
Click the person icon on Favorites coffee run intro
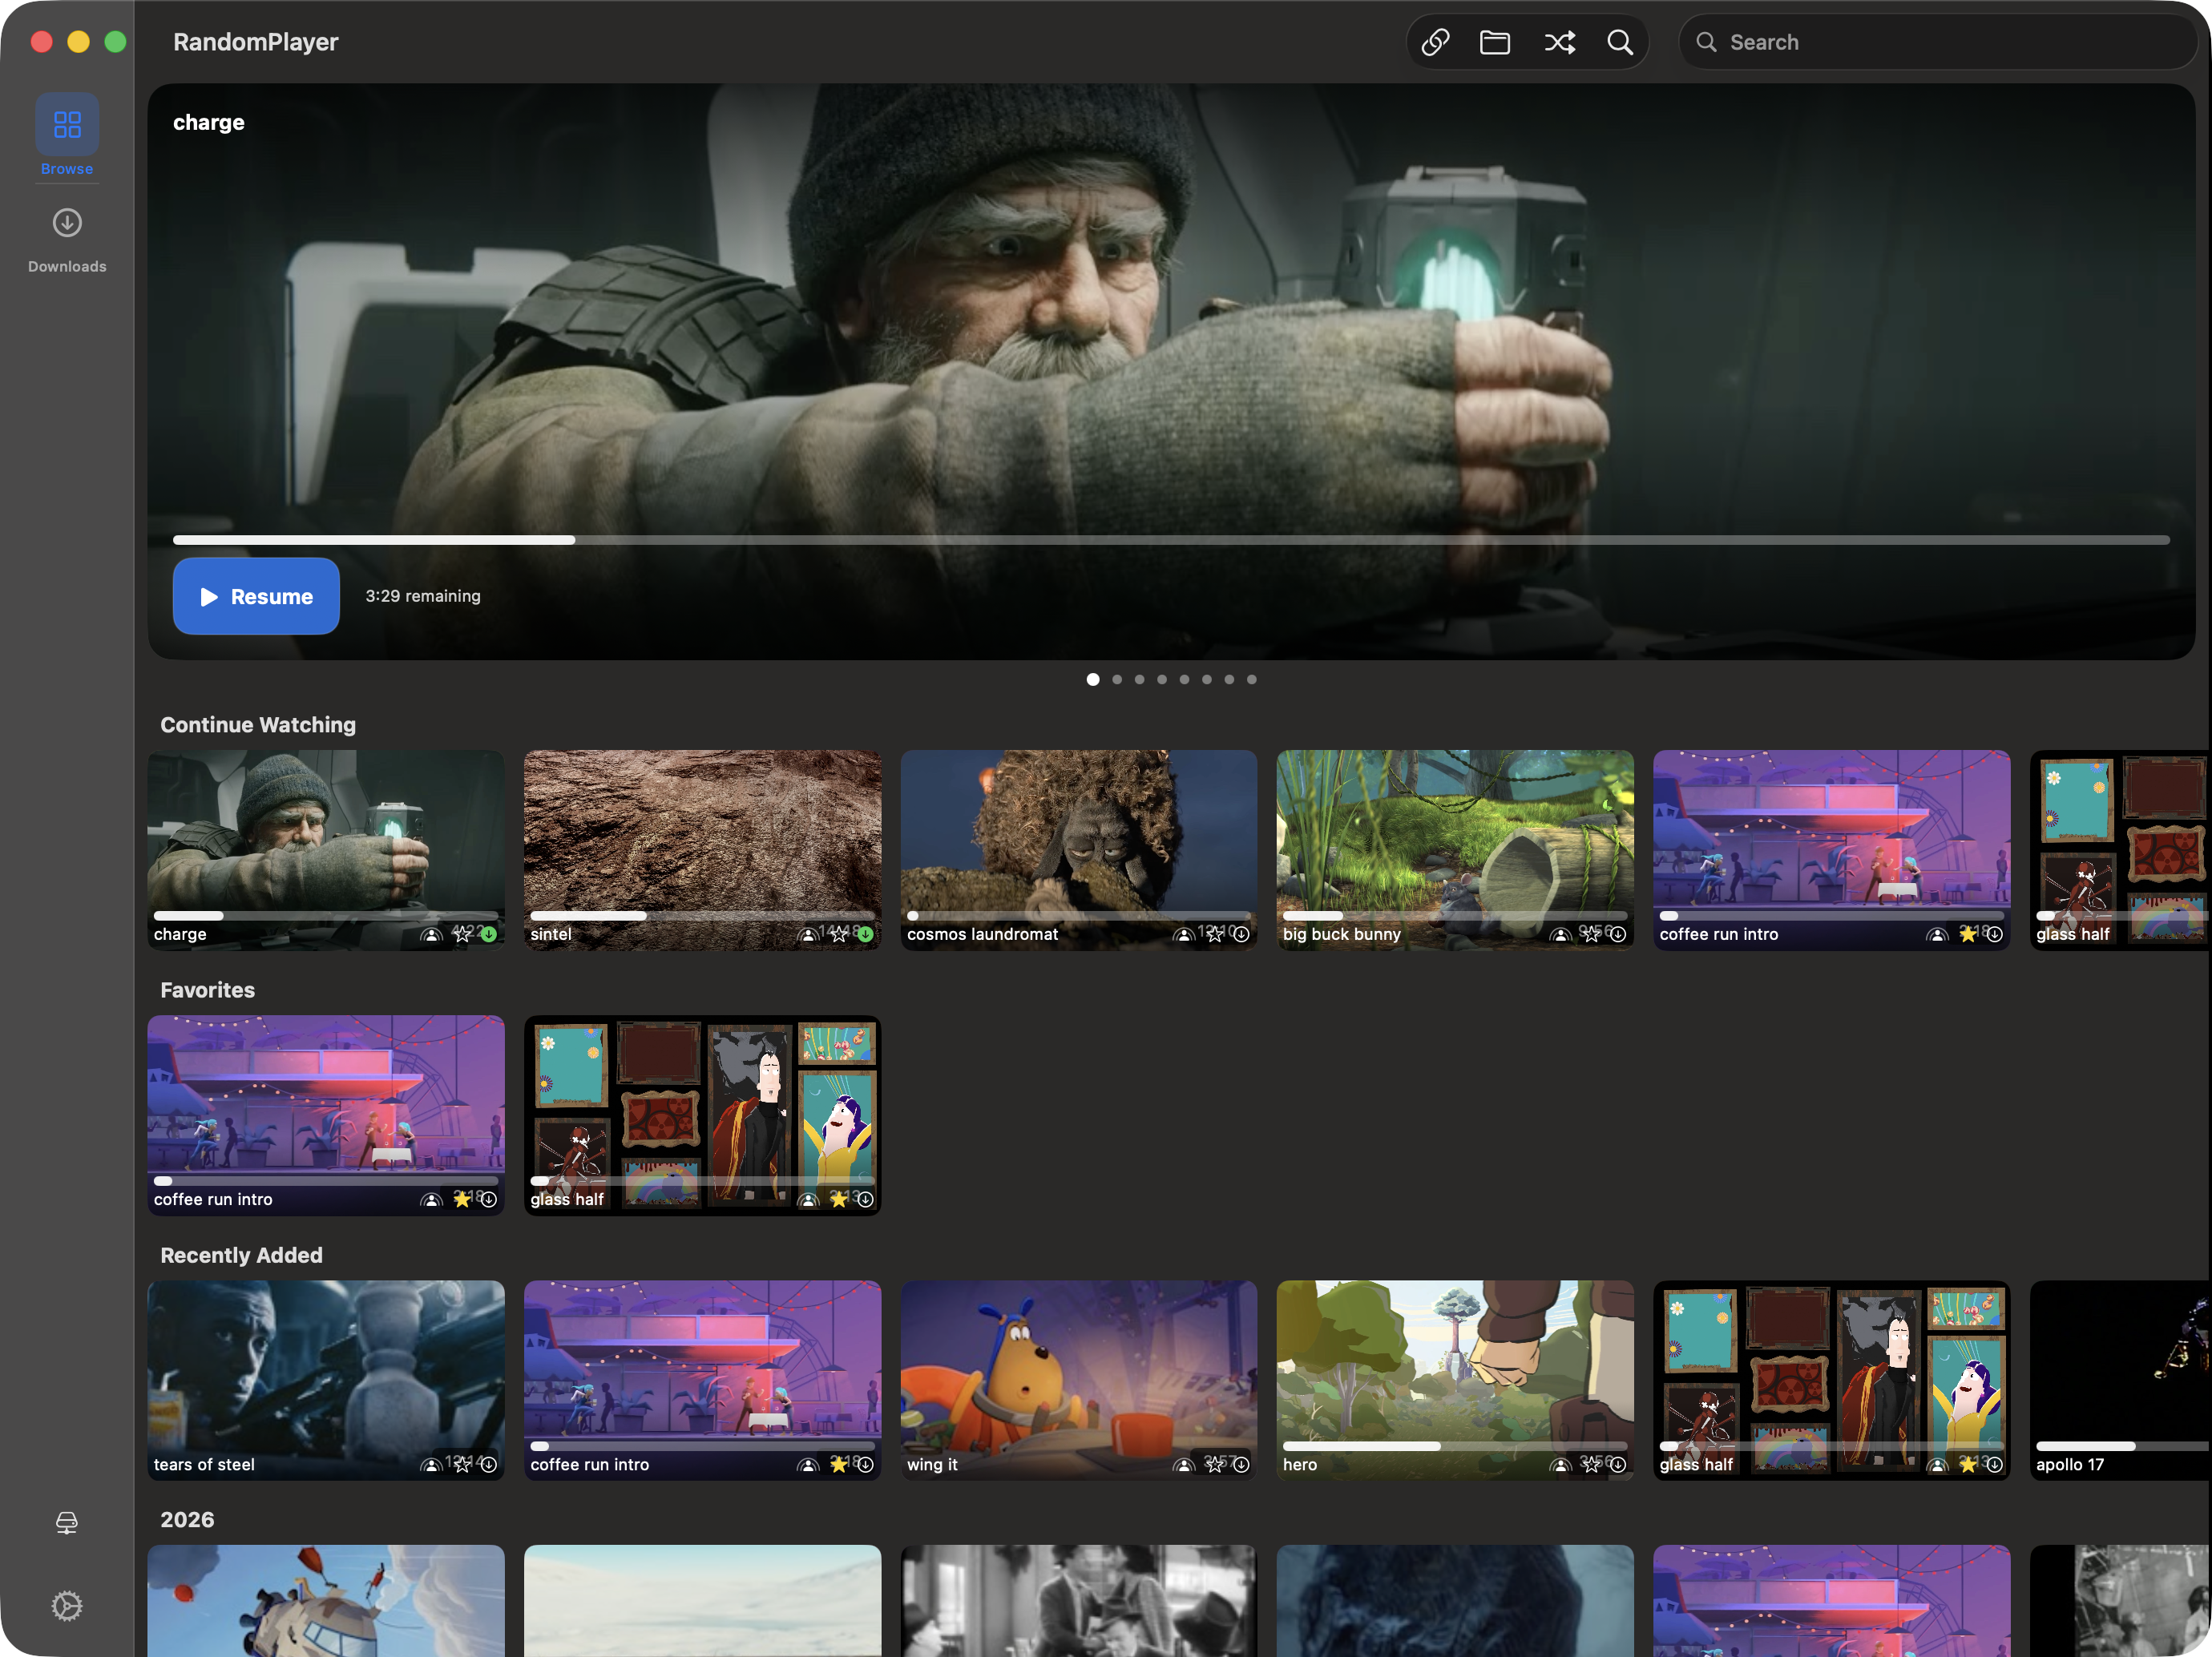pos(431,1200)
